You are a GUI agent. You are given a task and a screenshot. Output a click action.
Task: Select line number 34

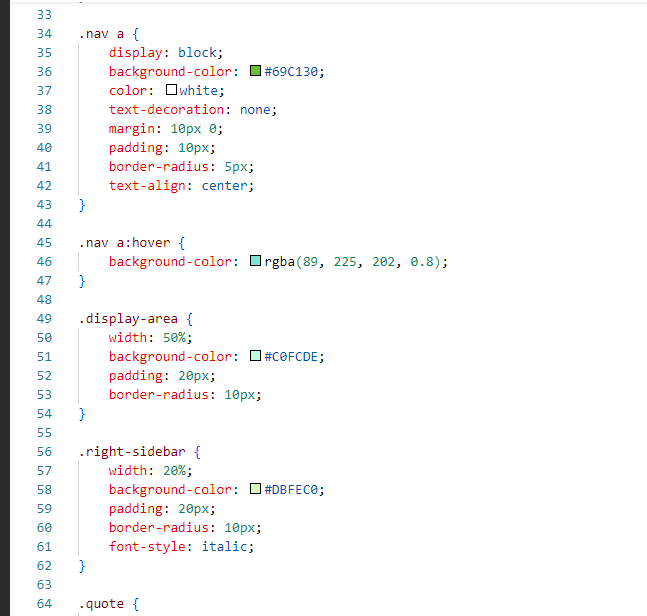click(x=44, y=33)
